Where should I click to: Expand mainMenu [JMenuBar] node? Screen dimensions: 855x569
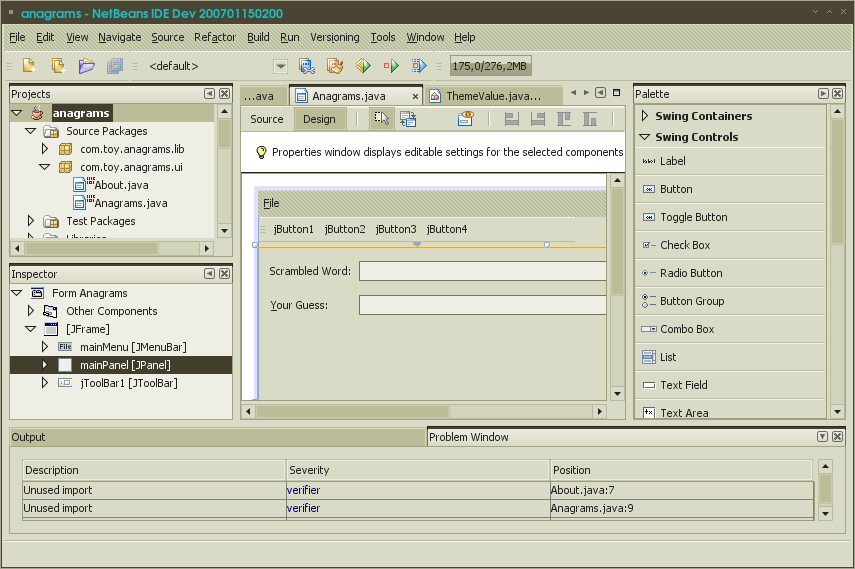(45, 347)
